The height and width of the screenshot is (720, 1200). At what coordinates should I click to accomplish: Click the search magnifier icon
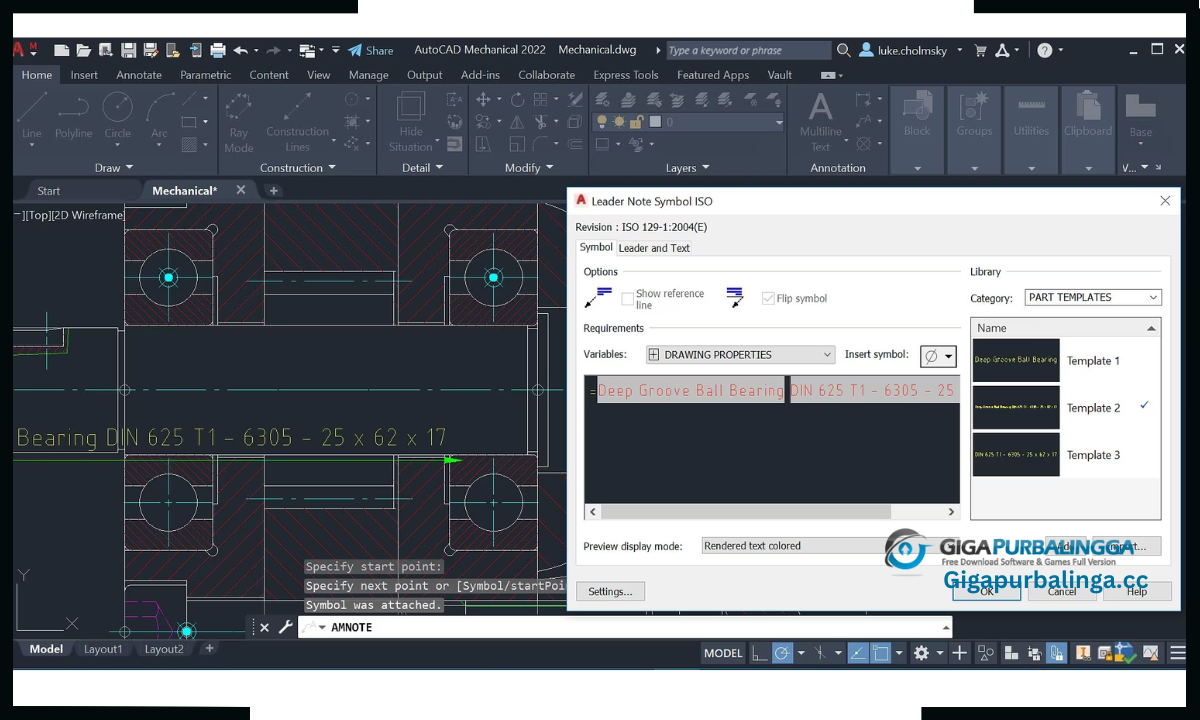844,50
